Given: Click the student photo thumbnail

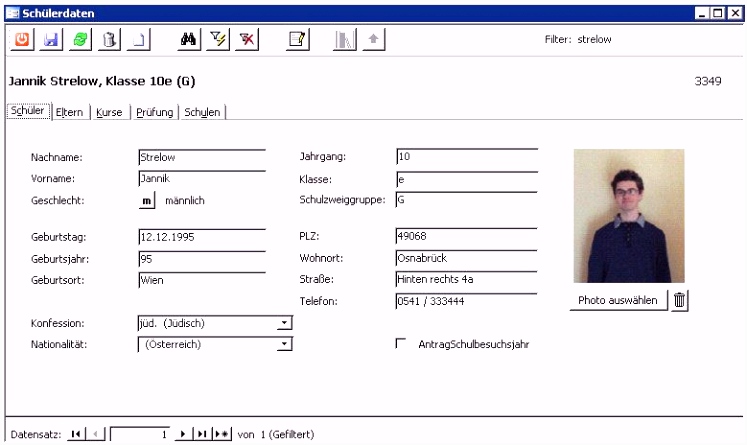Looking at the screenshot, I should coord(629,216).
